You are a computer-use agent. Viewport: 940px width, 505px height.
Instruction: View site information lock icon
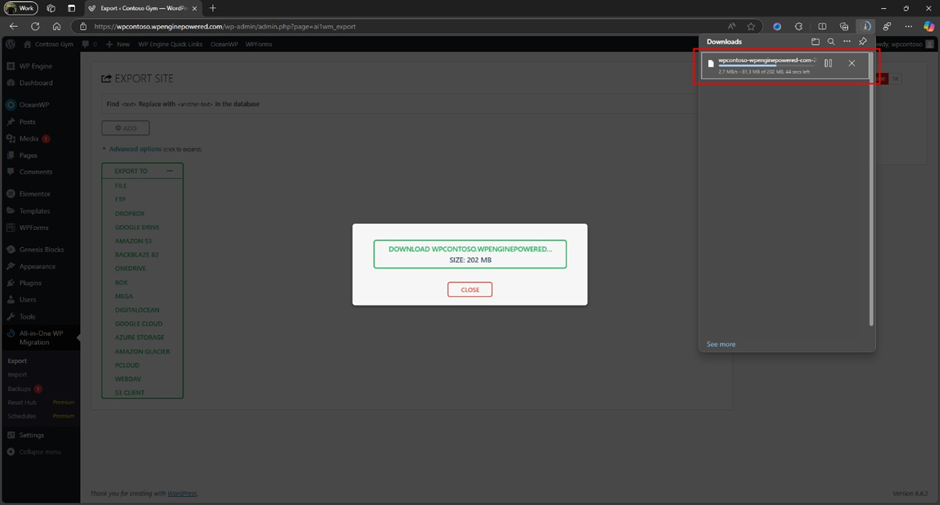(x=83, y=26)
